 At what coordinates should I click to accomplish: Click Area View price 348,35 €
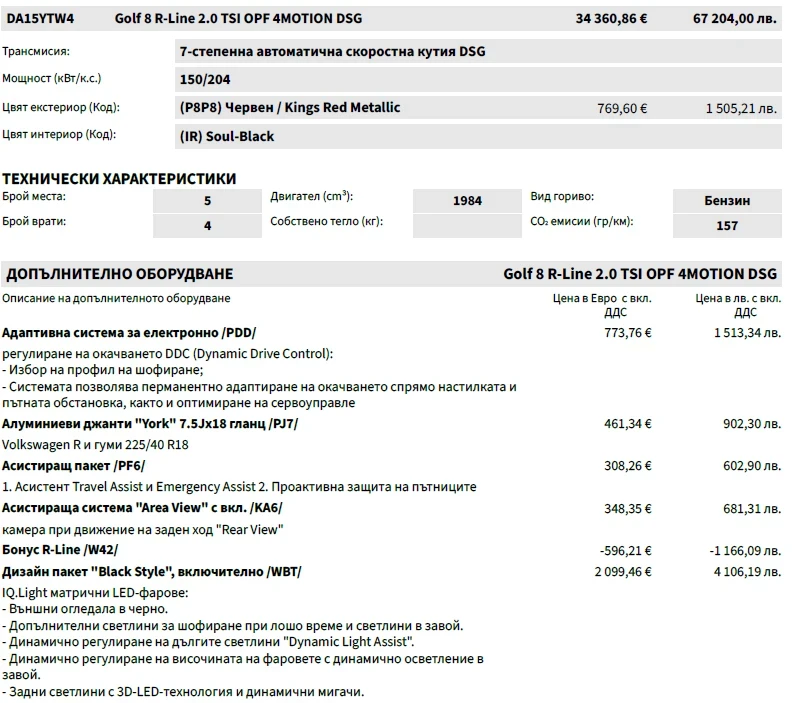point(628,508)
